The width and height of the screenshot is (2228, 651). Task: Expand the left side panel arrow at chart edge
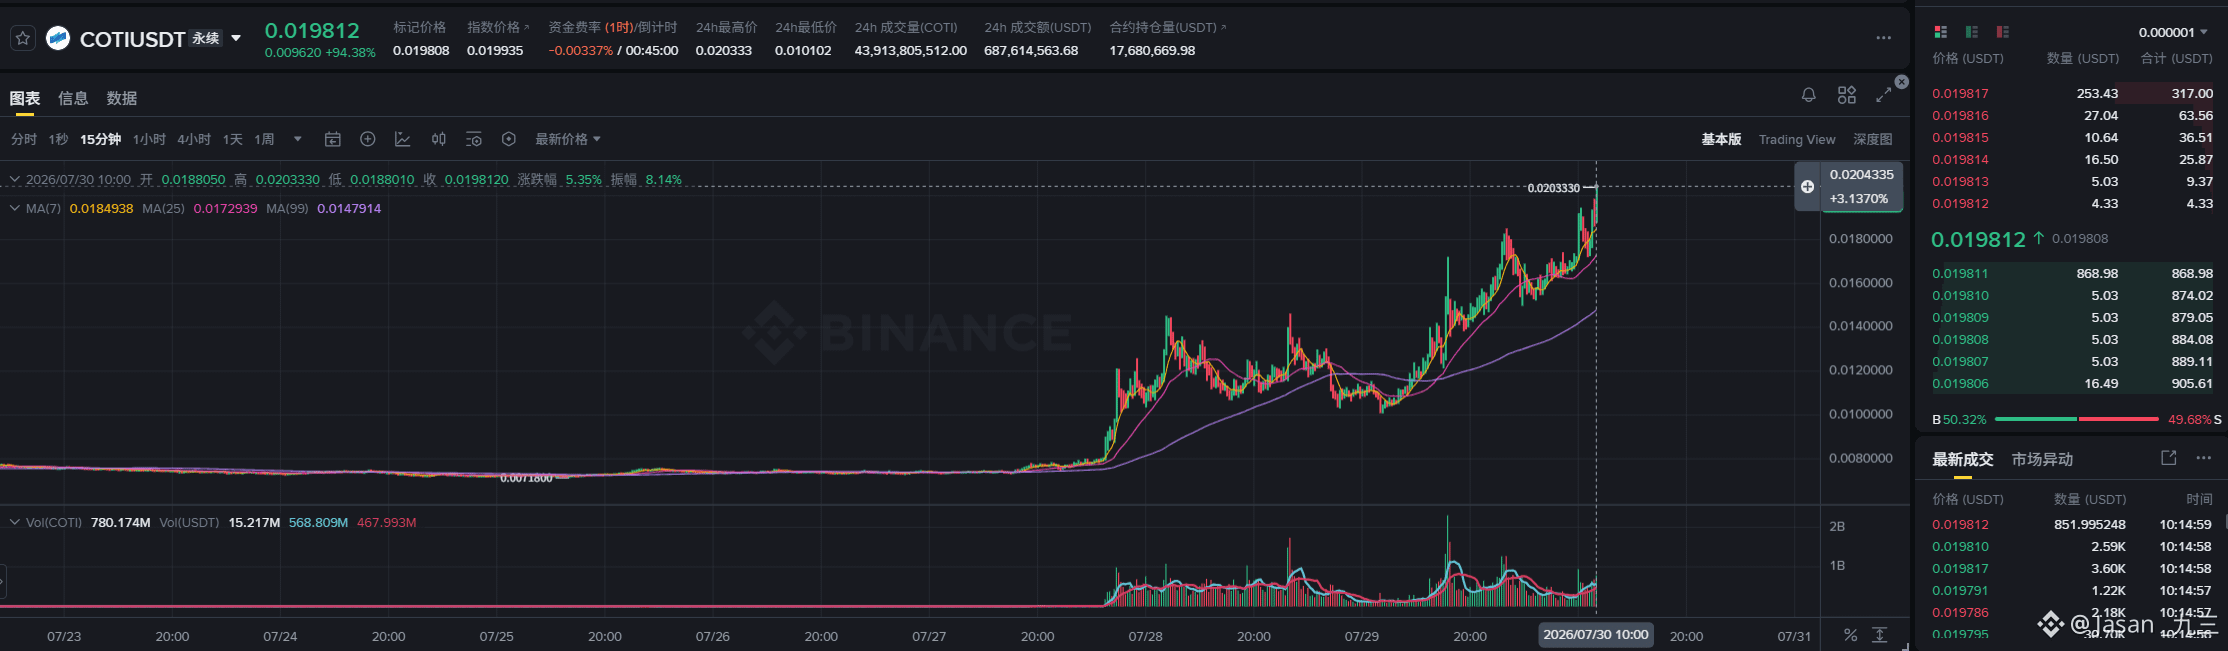(3, 580)
